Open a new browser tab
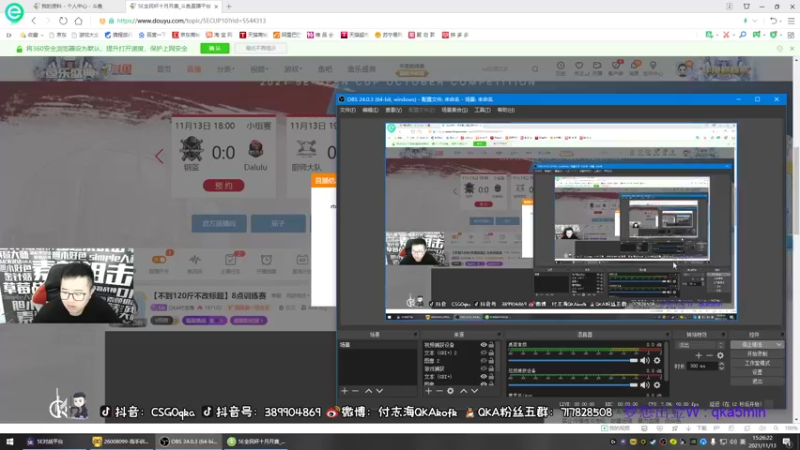This screenshot has width=800, height=450. [229, 7]
